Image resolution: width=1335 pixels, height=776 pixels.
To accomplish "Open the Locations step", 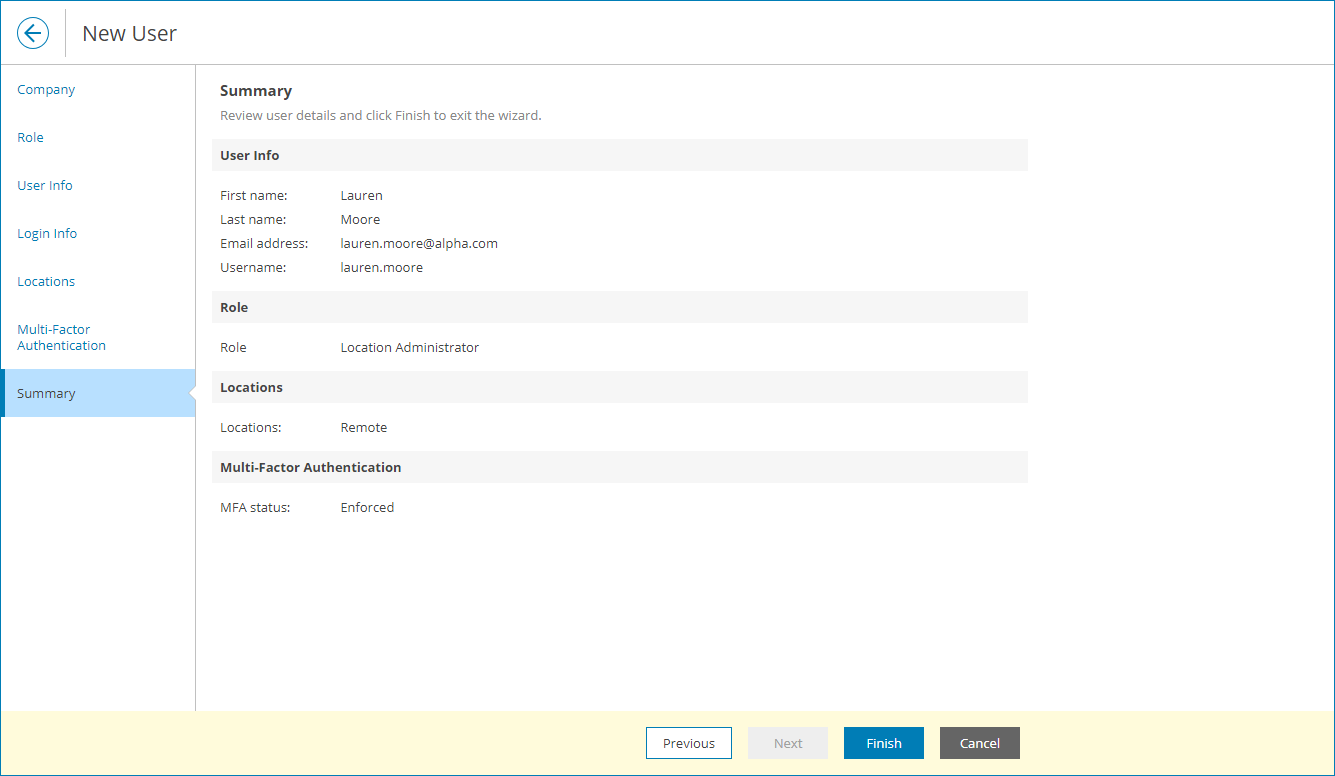I will (46, 281).
